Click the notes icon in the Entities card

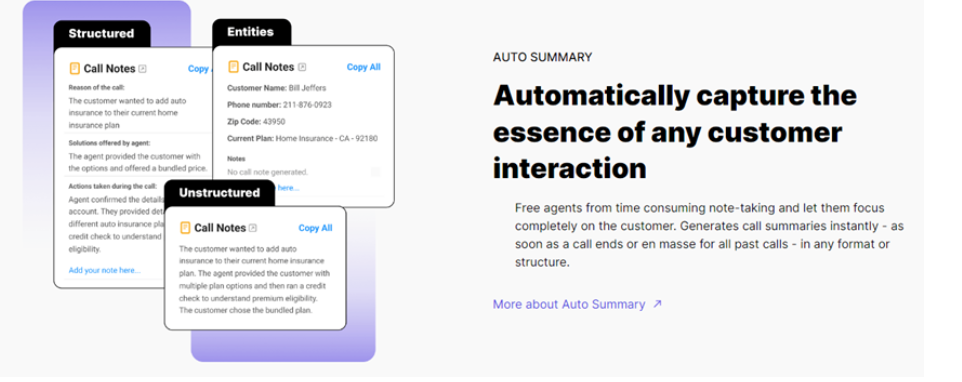(x=233, y=67)
